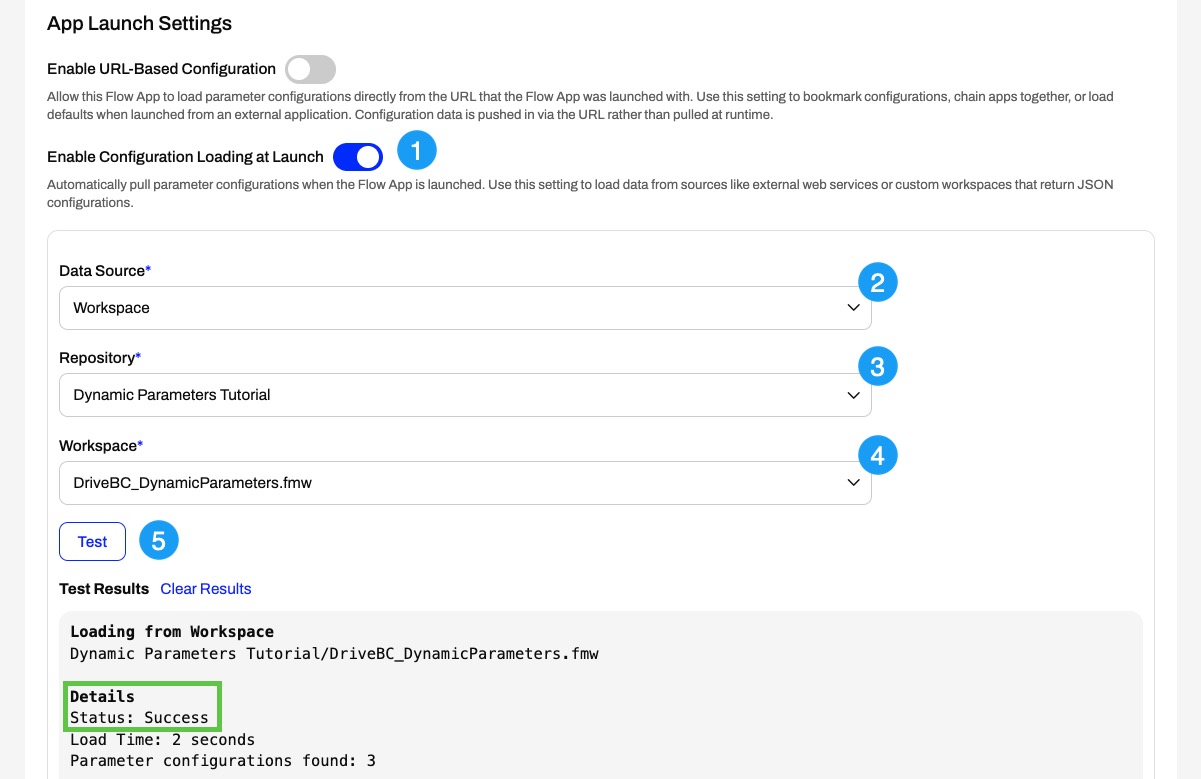
Task: Click the Clear Results link
Action: click(x=206, y=589)
